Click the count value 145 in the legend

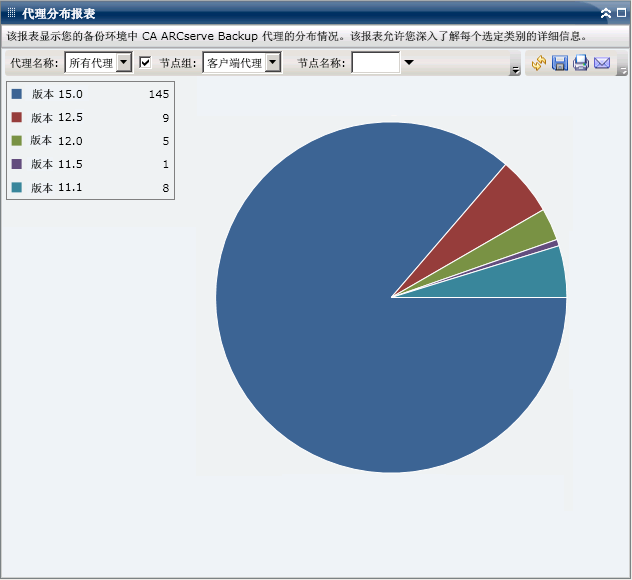159,94
